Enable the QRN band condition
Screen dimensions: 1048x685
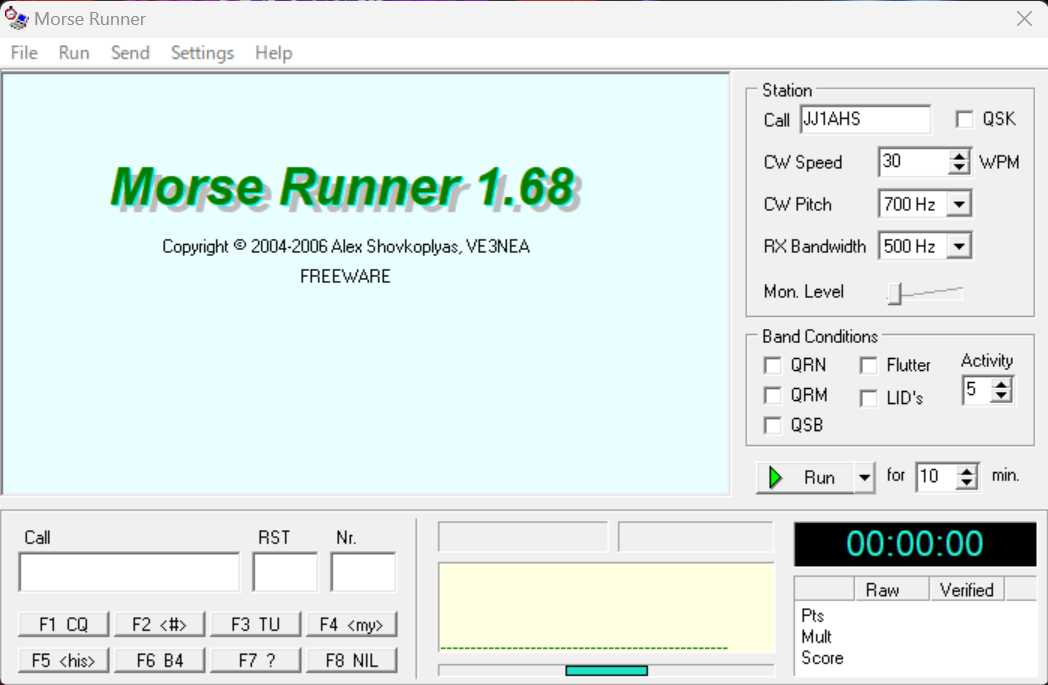772,366
